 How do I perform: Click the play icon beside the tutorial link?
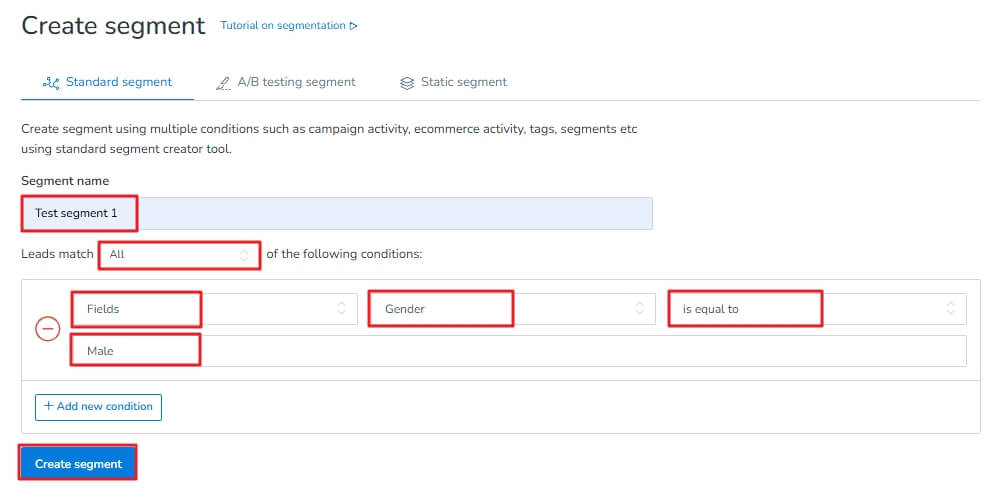point(354,26)
